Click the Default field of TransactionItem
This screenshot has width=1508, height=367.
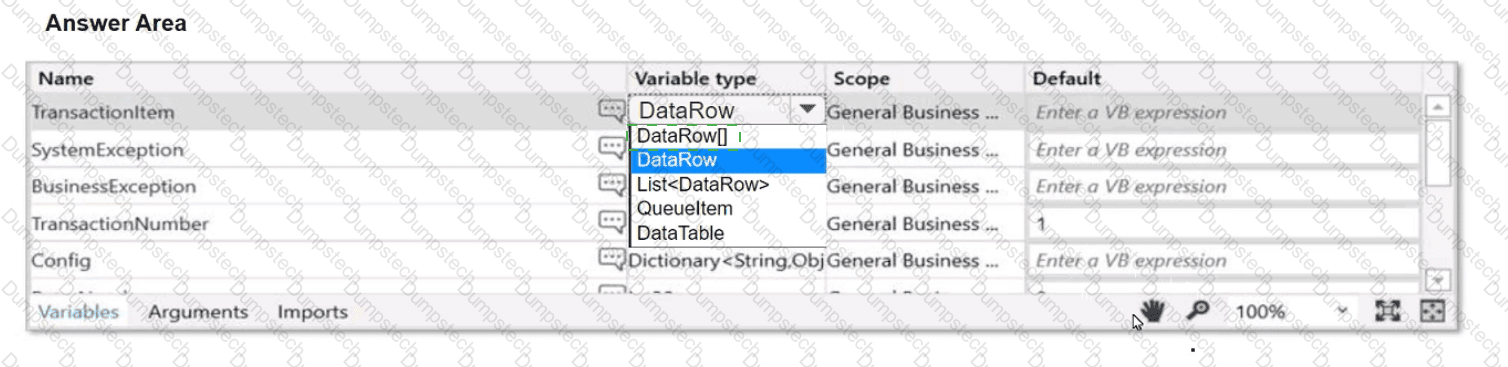[x=1223, y=112]
